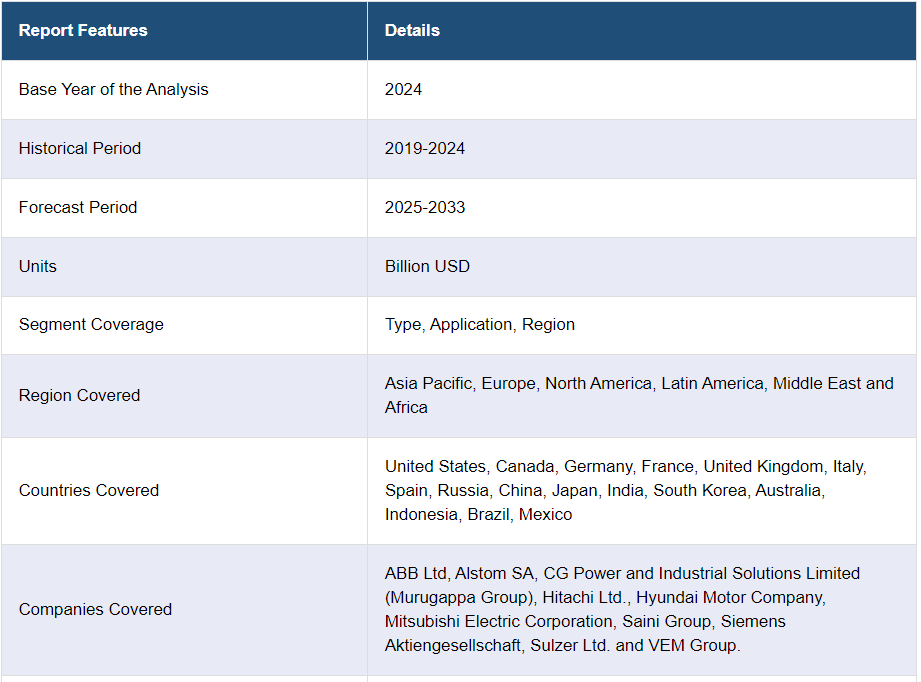This screenshot has height=682, width=921.
Task: Select the Units row label
Action: coord(38,266)
